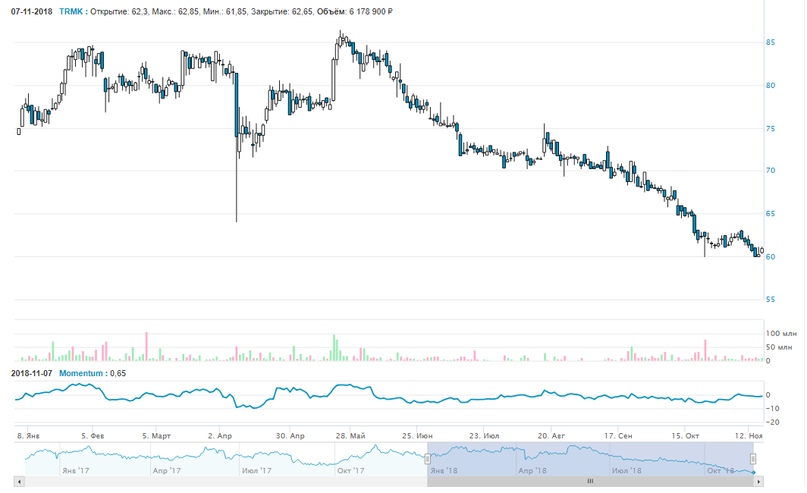Click the '28. Май' date axis label

point(351,436)
